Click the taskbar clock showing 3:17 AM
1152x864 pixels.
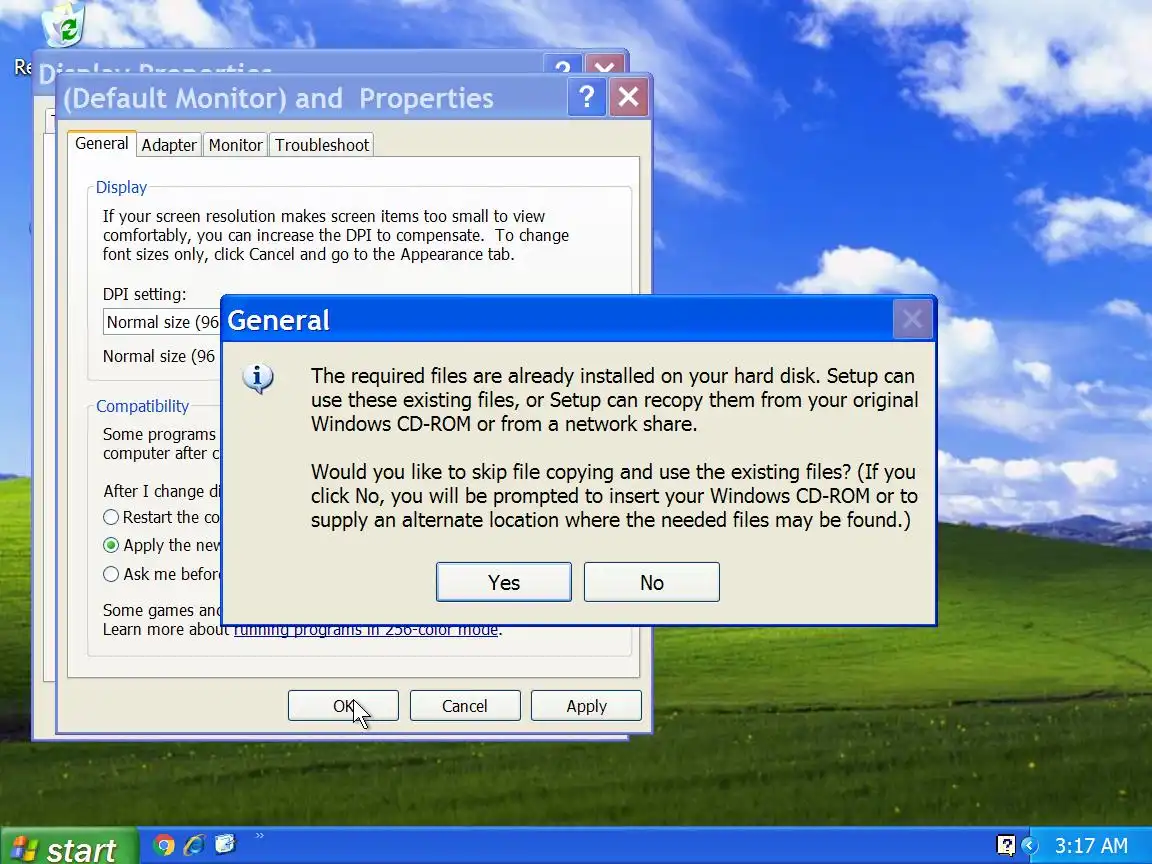click(1091, 846)
